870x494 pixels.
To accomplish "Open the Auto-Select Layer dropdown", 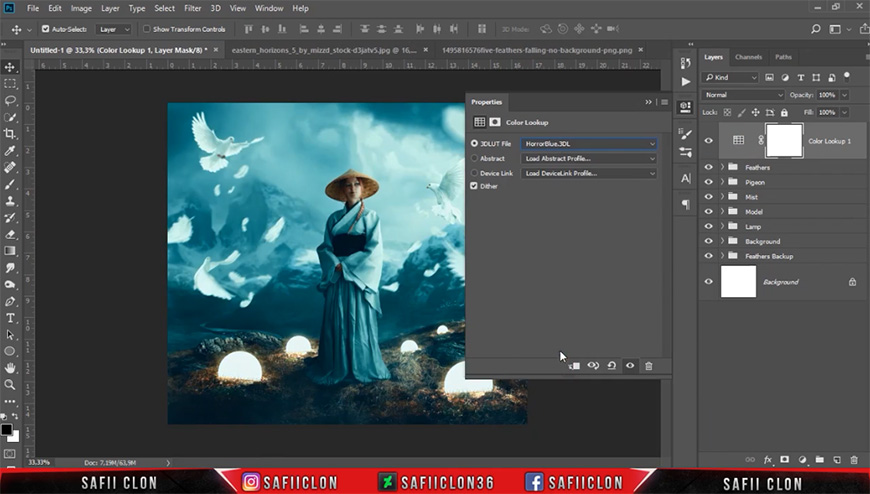I will coord(114,29).
